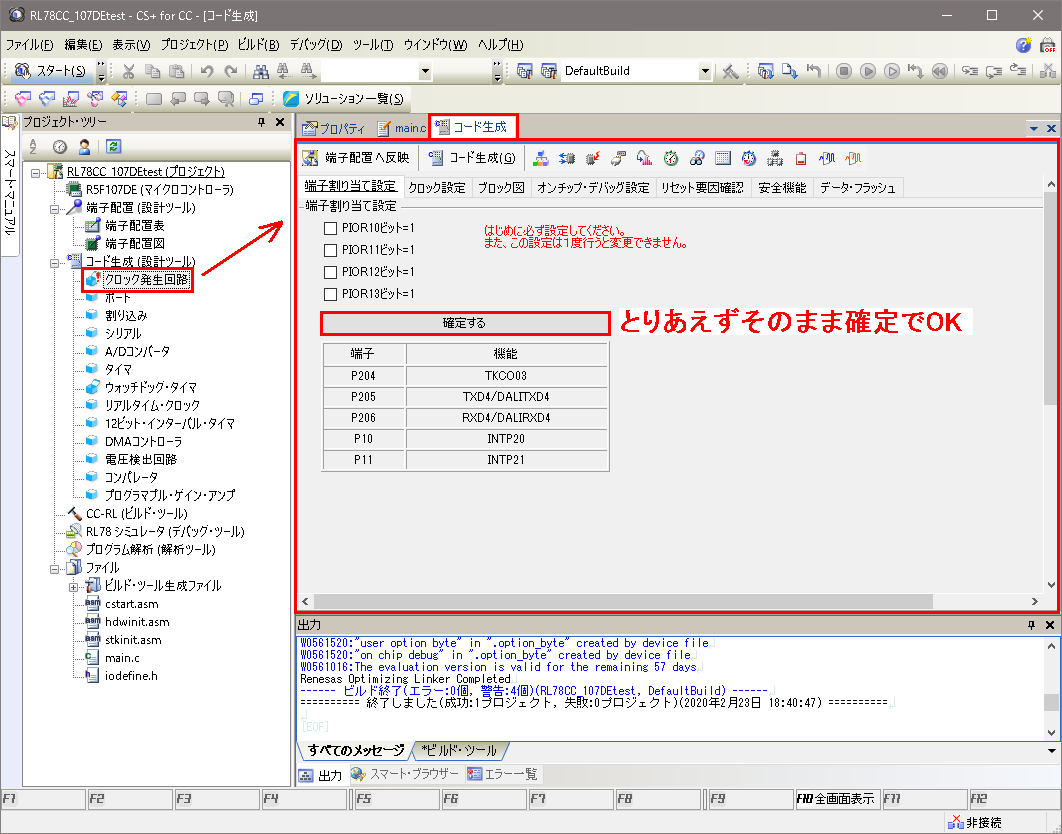Select the CC-RL build tool tree item
Screen dimensions: 1062x834
point(136,514)
